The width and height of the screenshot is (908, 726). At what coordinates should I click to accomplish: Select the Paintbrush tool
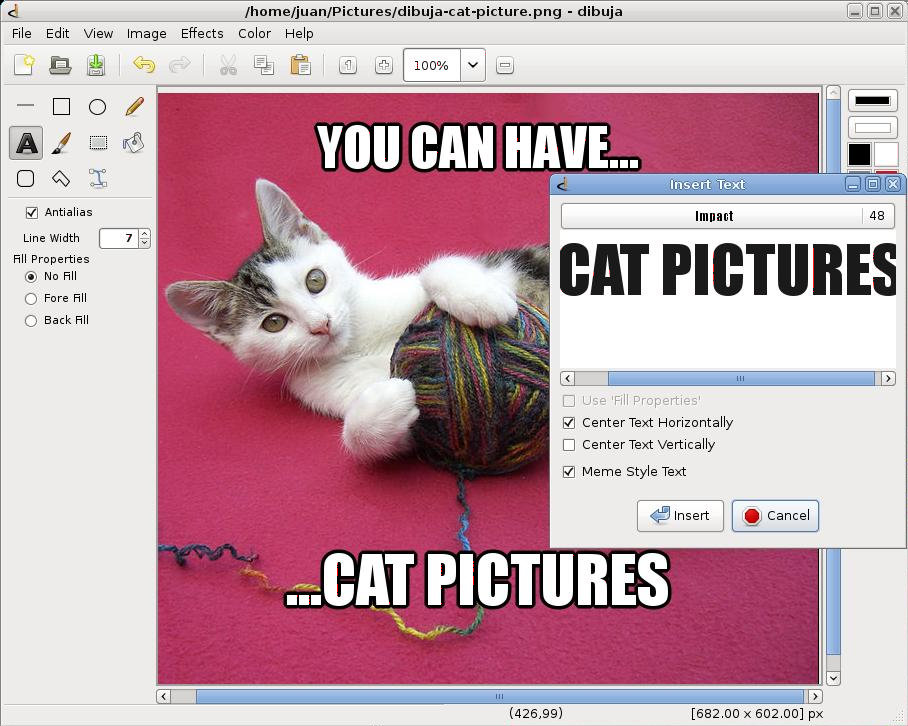tap(61, 142)
